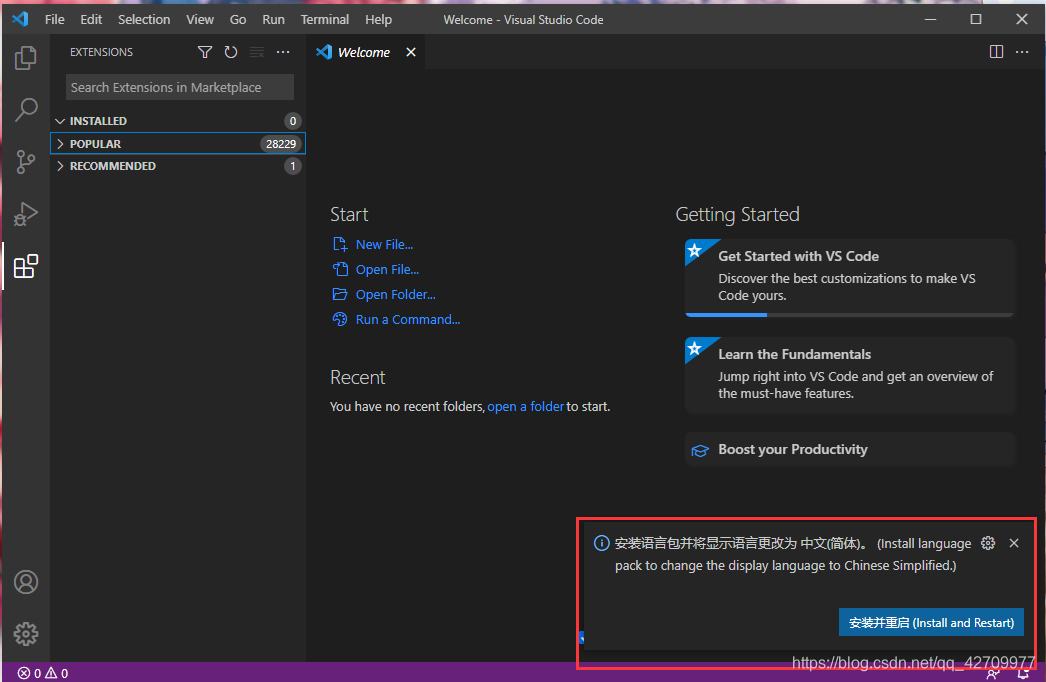Open Learn the Fundamentals card
1046x682 pixels.
point(849,375)
